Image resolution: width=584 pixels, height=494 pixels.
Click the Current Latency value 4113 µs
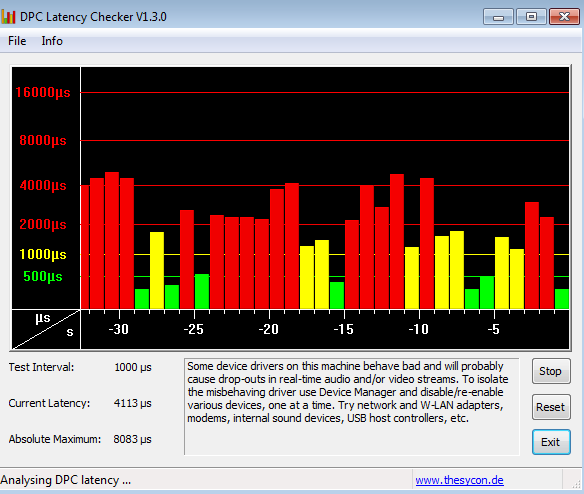133,403
